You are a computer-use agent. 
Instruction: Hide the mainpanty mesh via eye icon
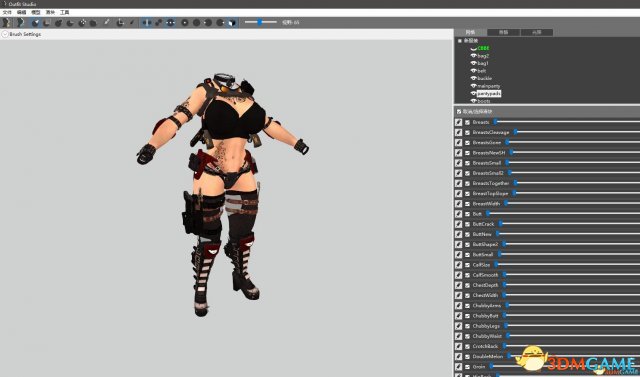pos(473,86)
